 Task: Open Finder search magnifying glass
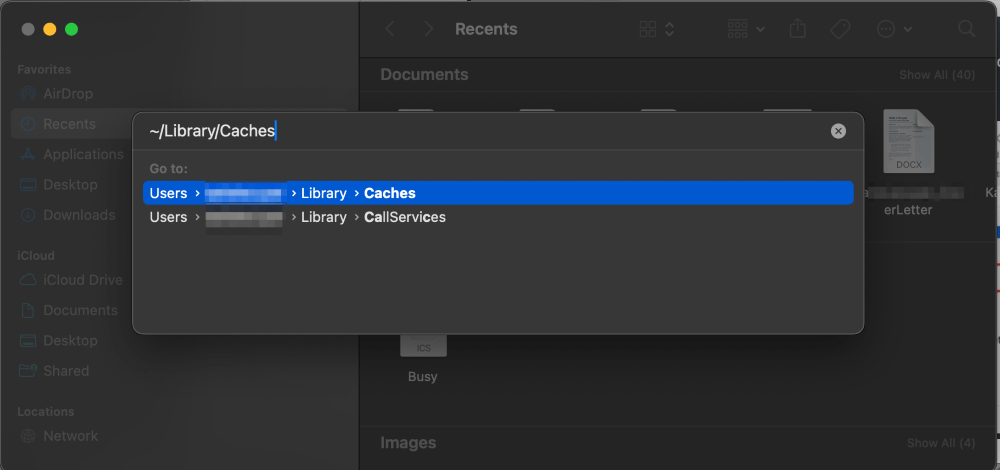(966, 29)
